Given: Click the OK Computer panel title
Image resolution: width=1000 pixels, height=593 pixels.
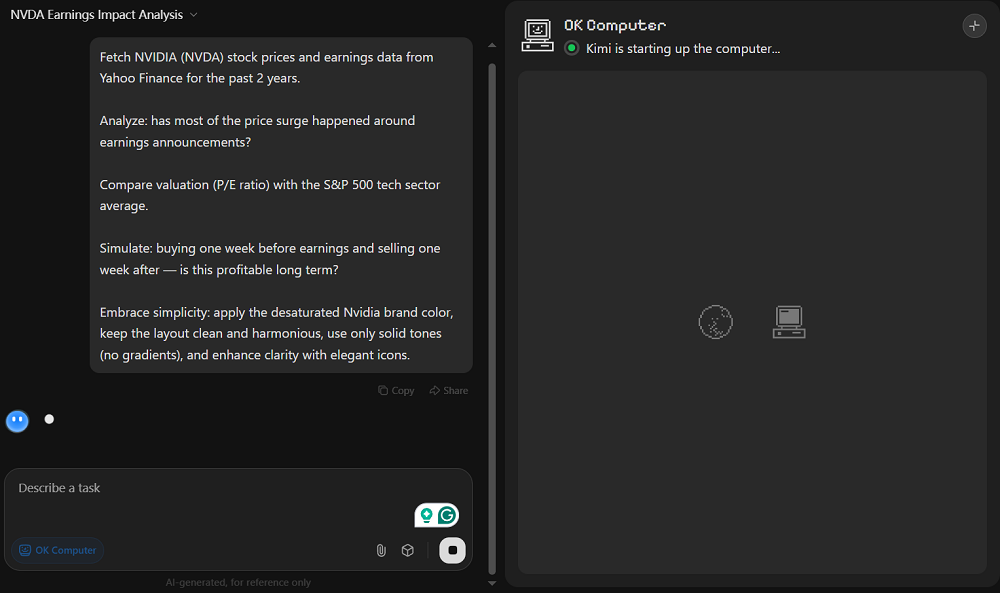Looking at the screenshot, I should pos(614,25).
